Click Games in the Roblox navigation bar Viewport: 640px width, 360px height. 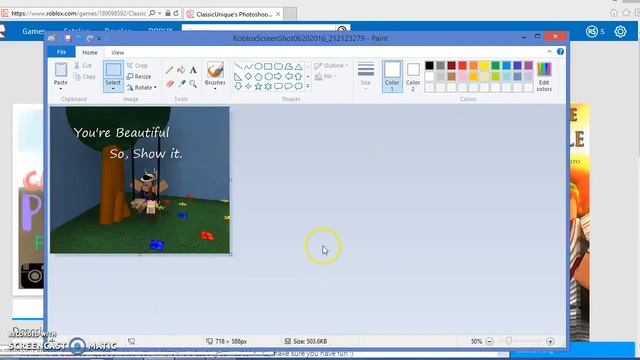click(x=33, y=31)
